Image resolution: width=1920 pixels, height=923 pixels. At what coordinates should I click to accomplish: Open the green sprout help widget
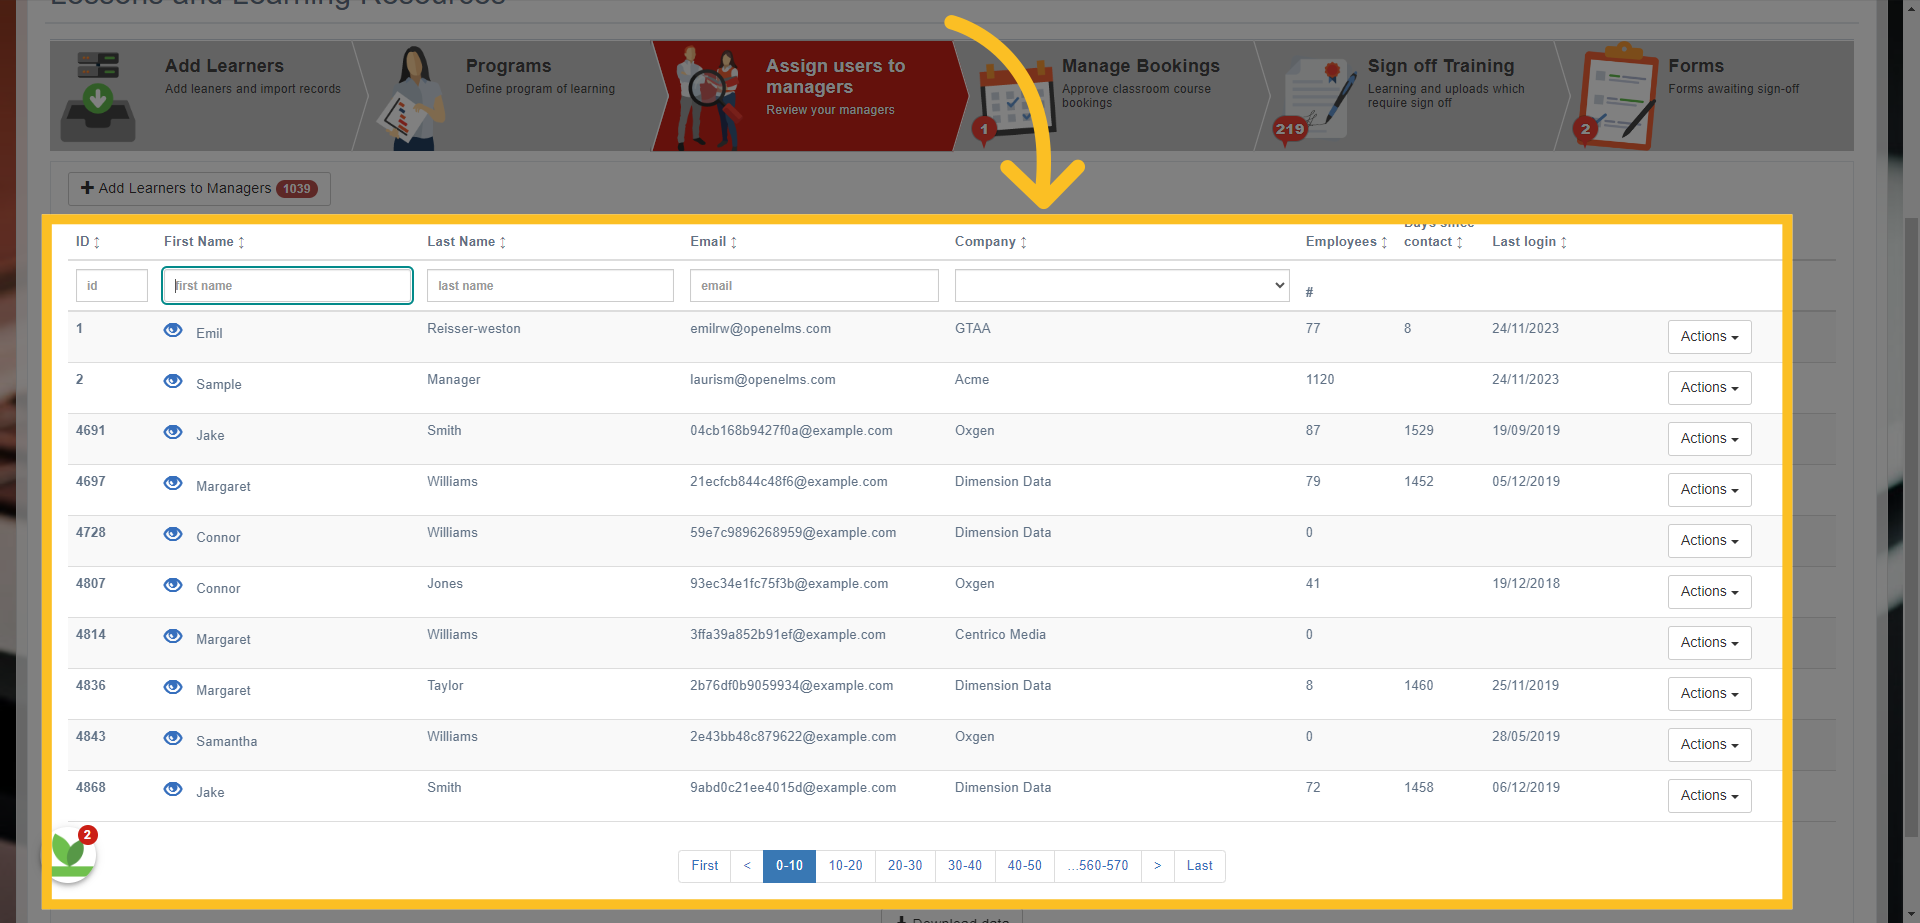[70, 854]
